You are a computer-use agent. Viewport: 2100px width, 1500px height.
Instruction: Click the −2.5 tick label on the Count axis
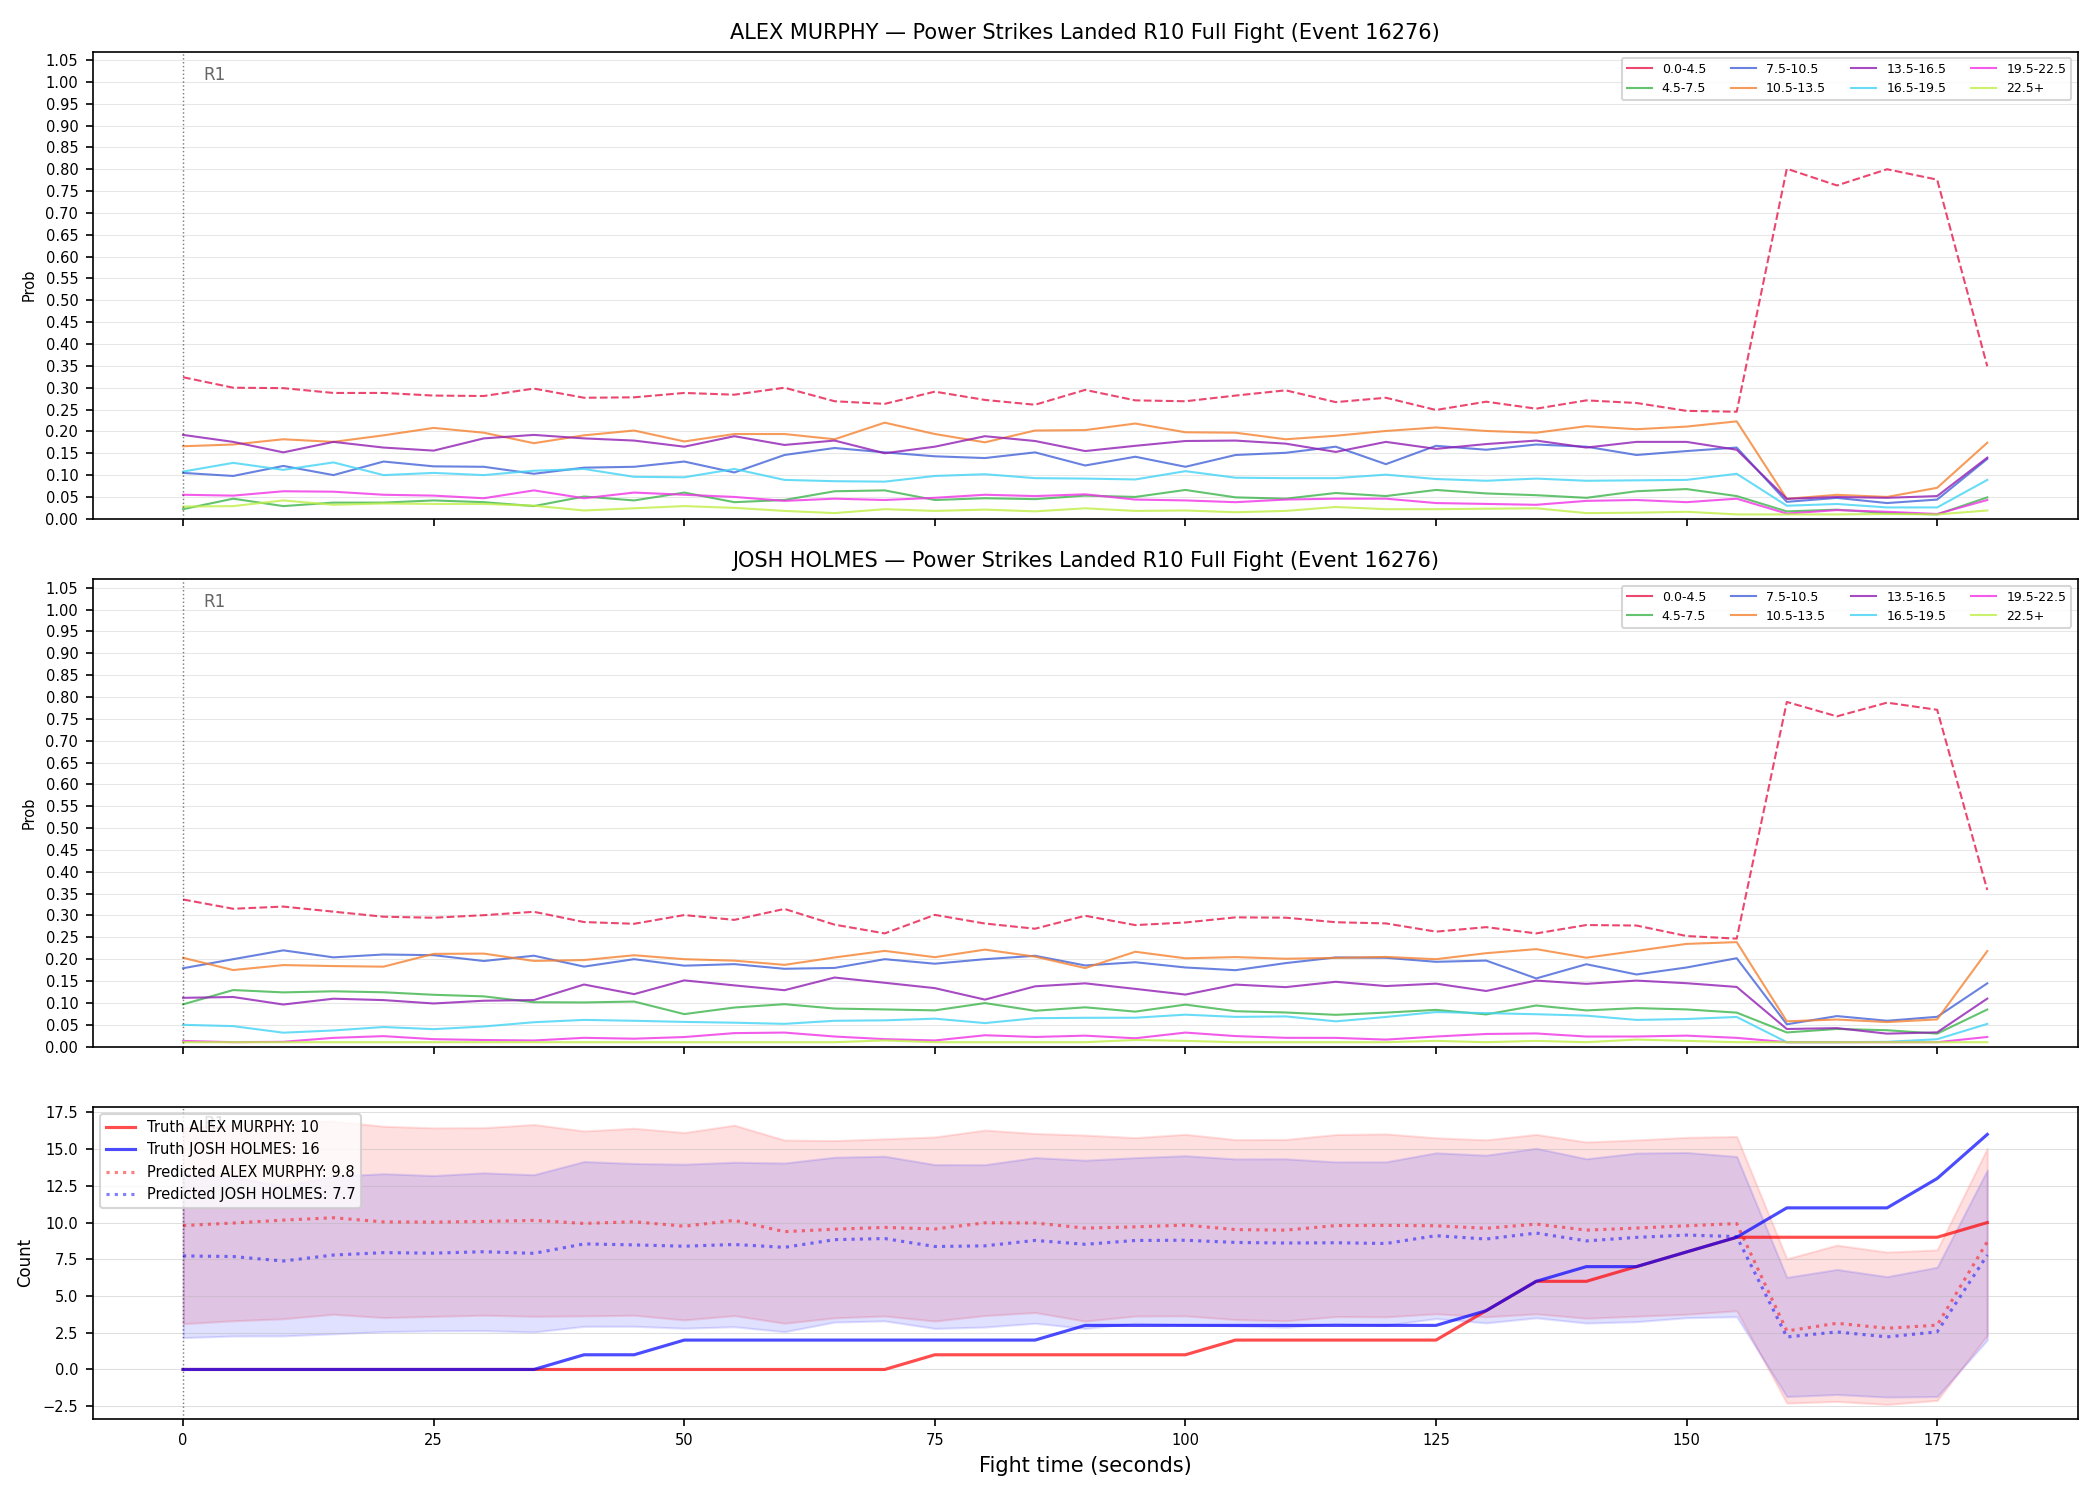(59, 1407)
